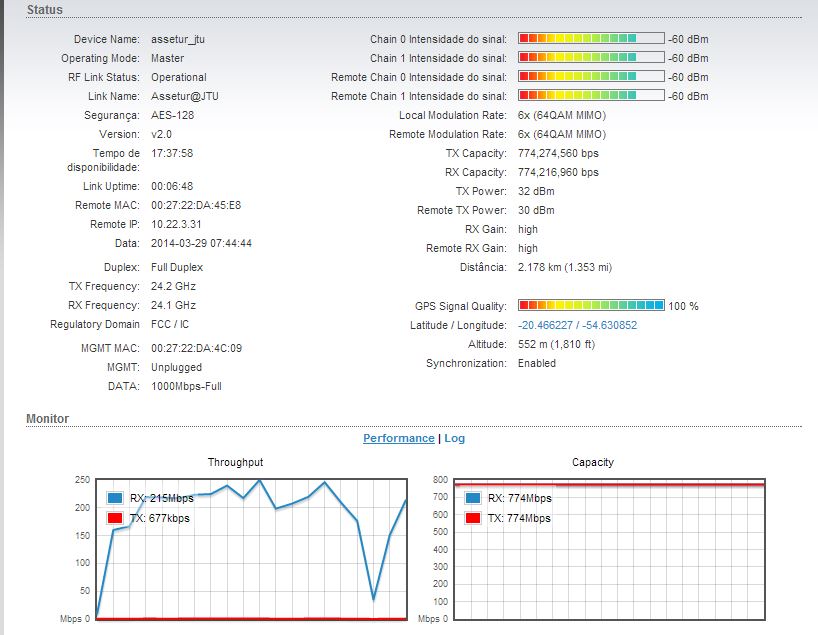Select MGMT status Unplugged
This screenshot has height=635, width=818.
tap(176, 367)
